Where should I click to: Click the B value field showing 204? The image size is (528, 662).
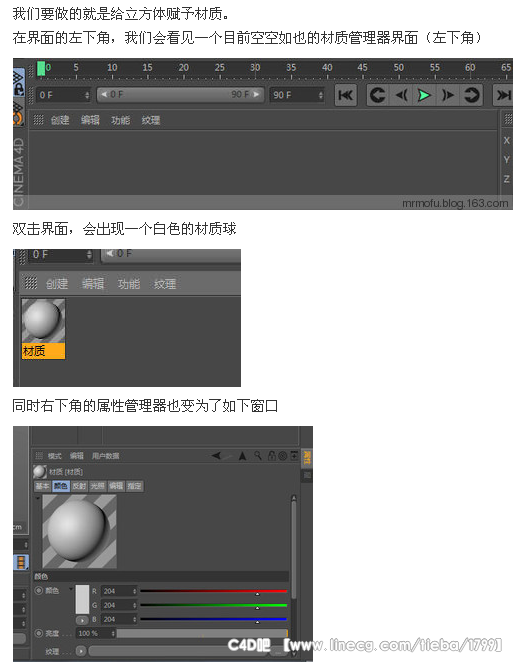[117, 619]
